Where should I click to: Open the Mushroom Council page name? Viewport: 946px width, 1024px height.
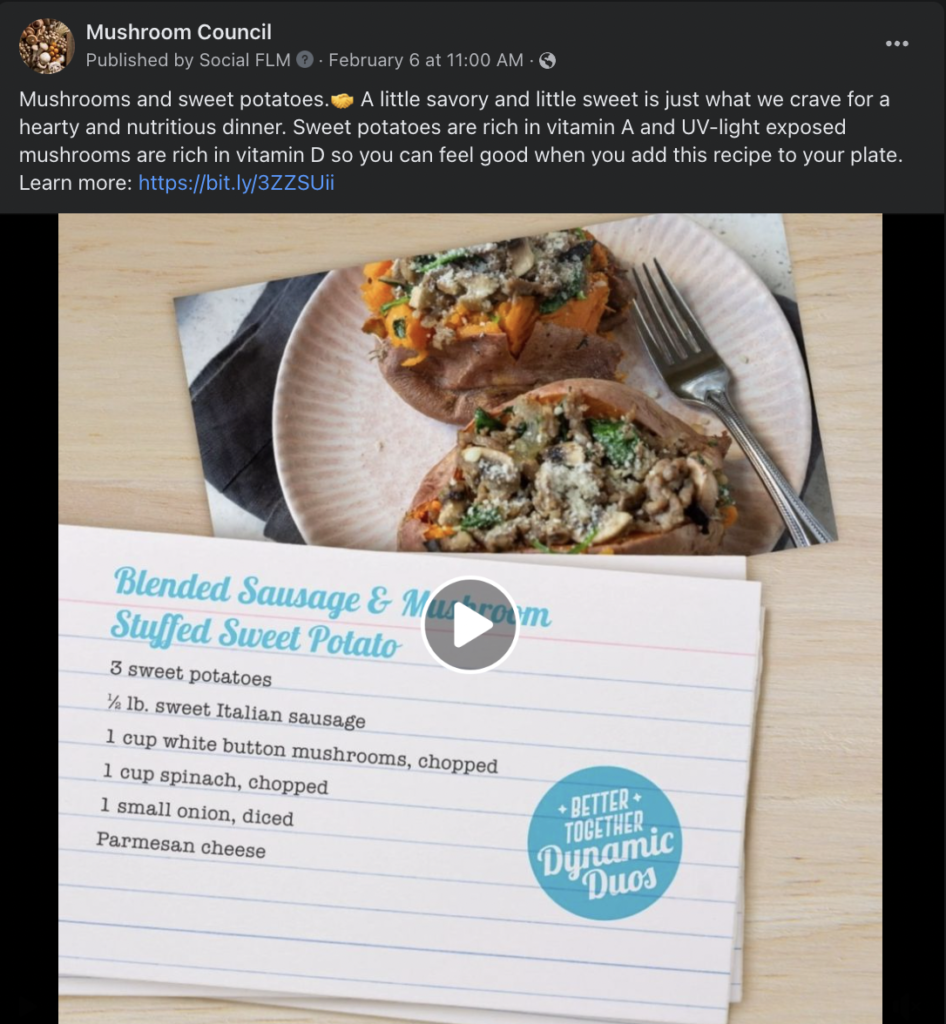[x=178, y=33]
